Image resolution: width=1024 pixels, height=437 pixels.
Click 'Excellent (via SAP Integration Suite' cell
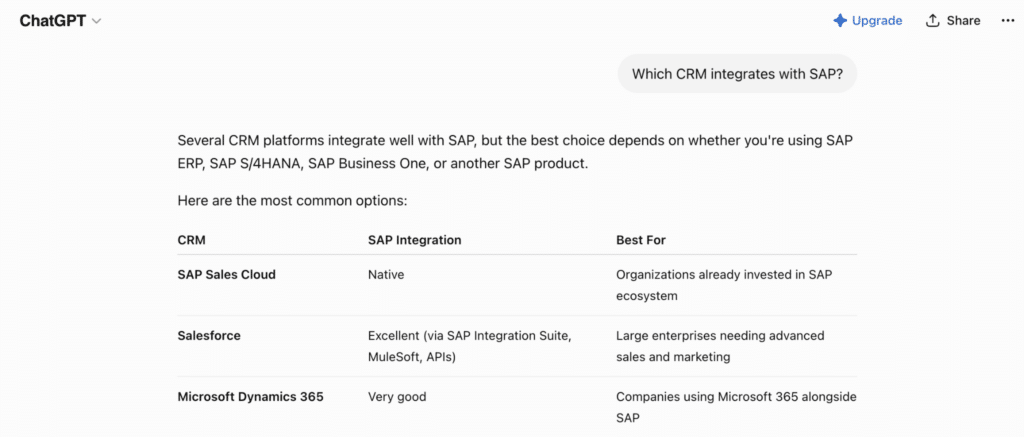(470, 346)
